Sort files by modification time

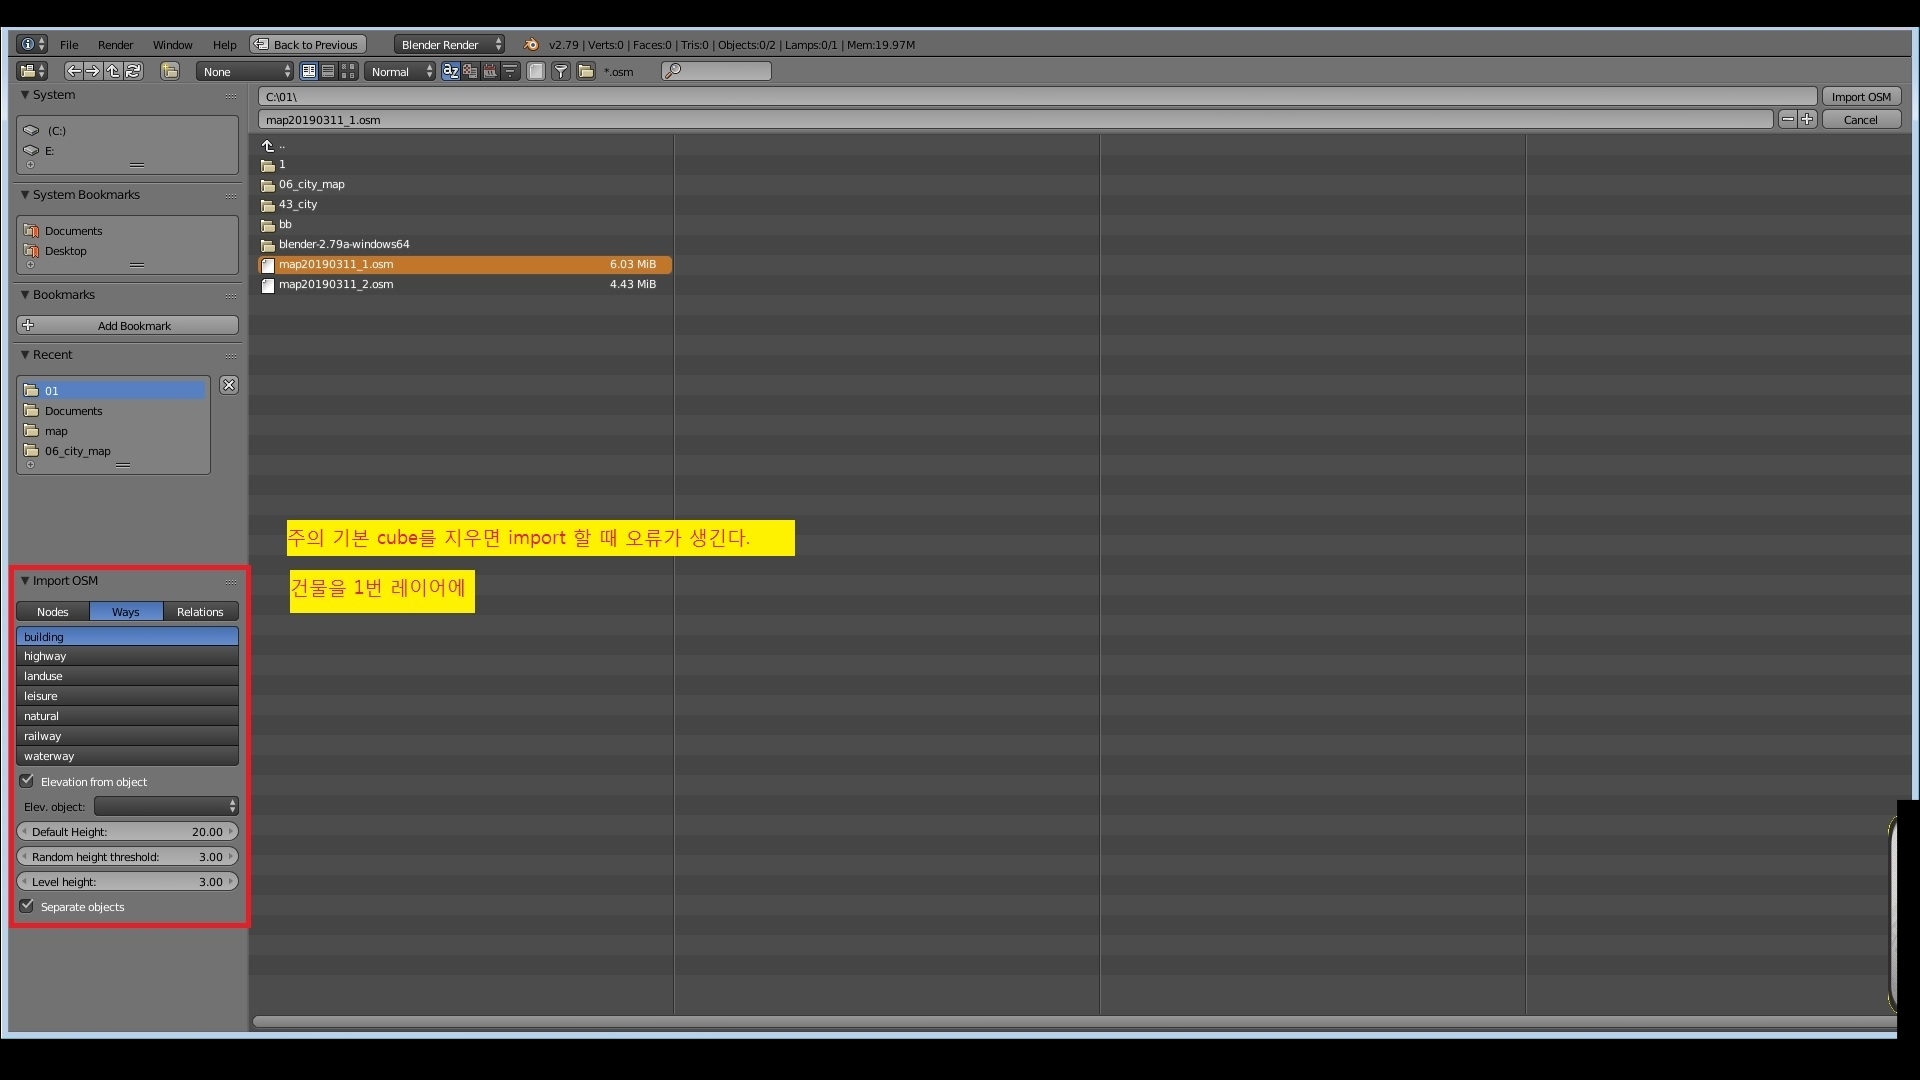(490, 71)
